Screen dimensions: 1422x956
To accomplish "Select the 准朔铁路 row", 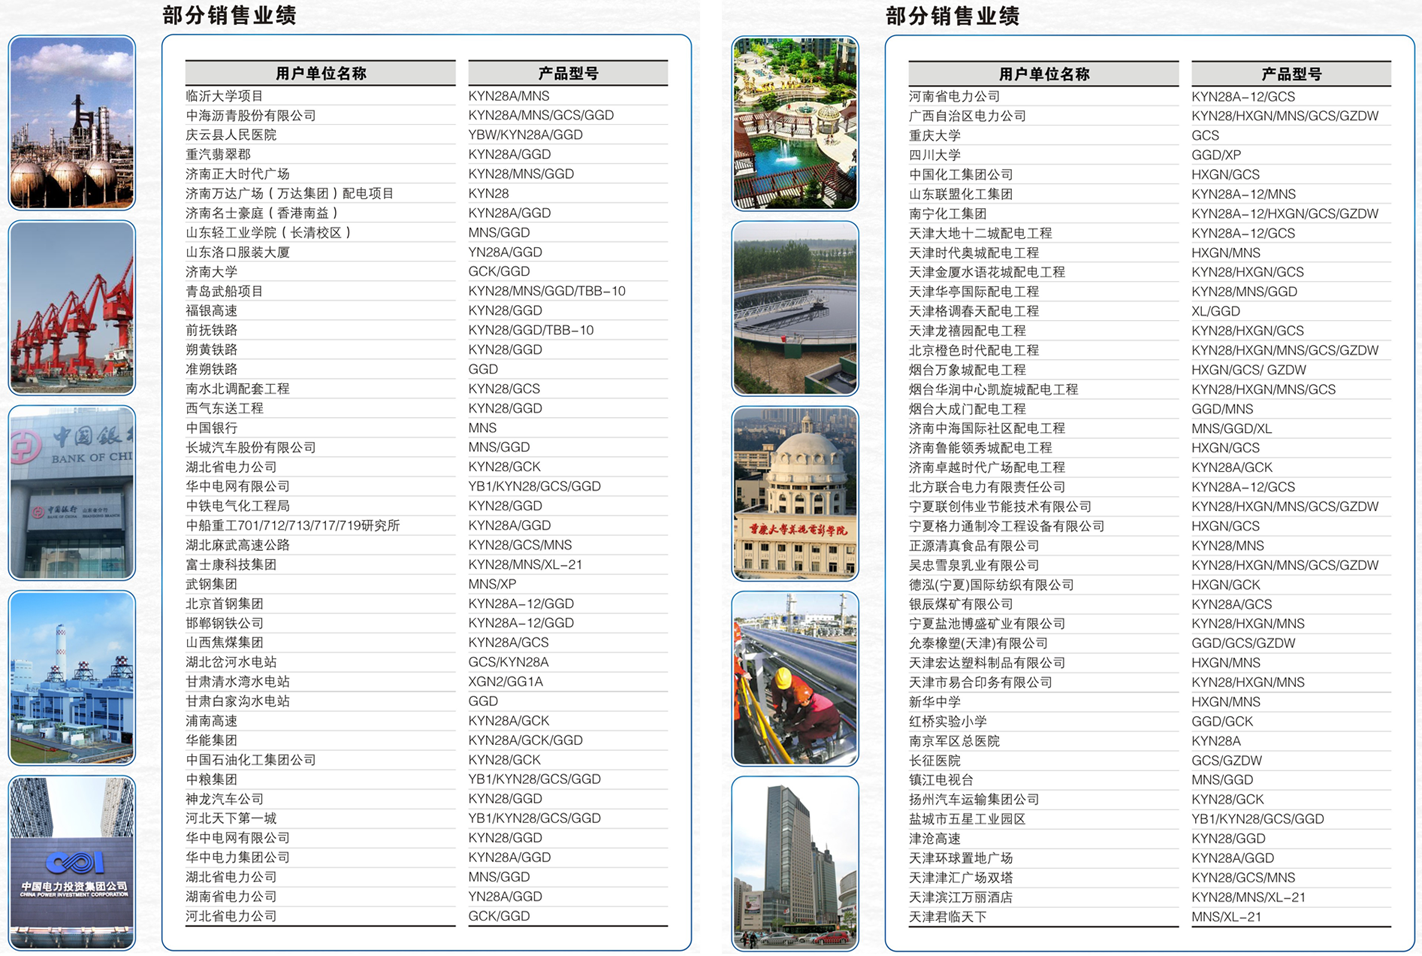I will (x=426, y=369).
